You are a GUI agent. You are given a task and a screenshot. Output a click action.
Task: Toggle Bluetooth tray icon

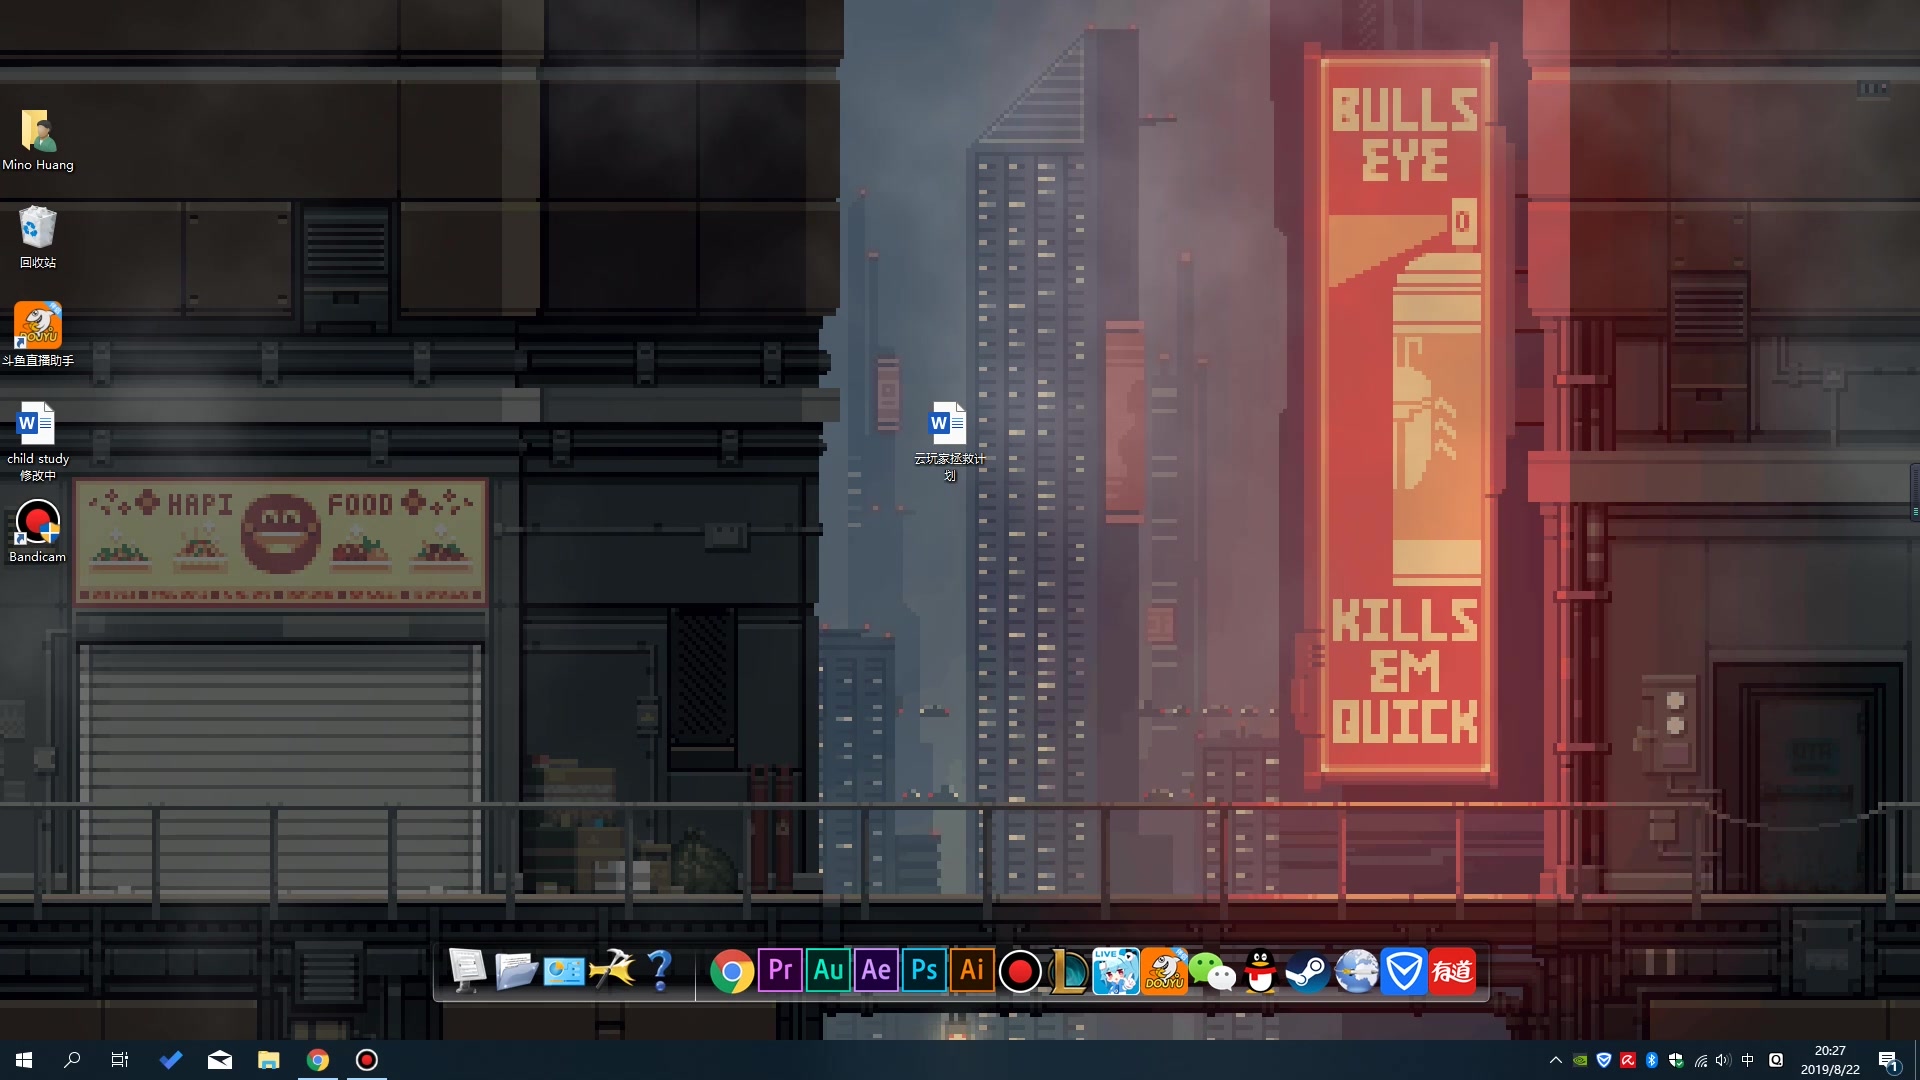point(1652,1060)
